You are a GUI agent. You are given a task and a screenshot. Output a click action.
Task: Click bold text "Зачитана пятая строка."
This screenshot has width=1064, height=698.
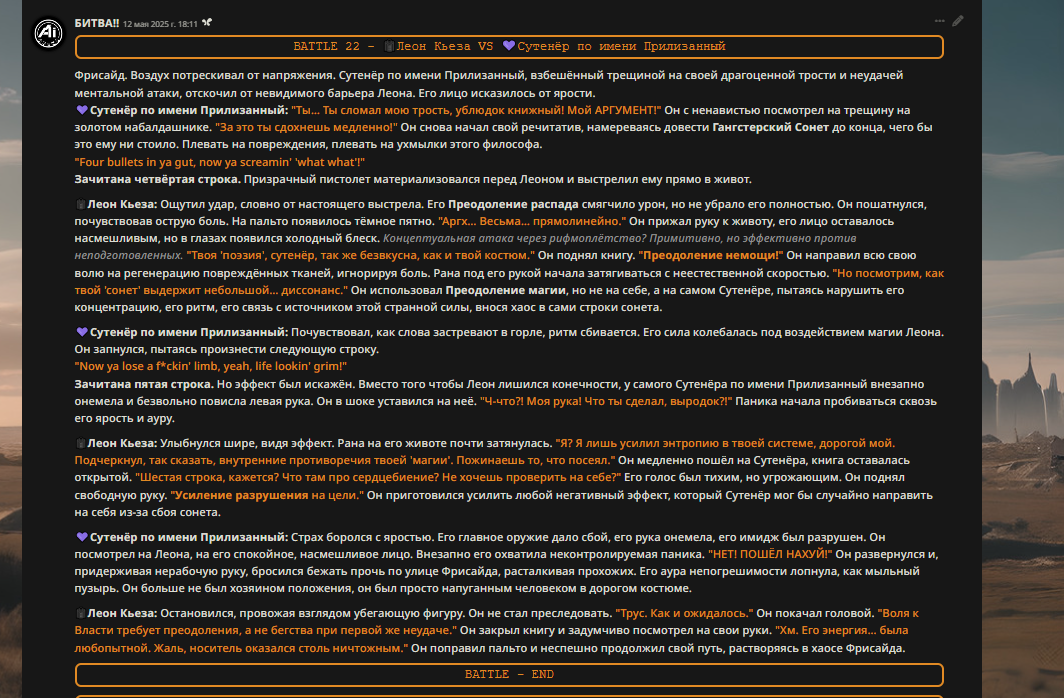(144, 384)
